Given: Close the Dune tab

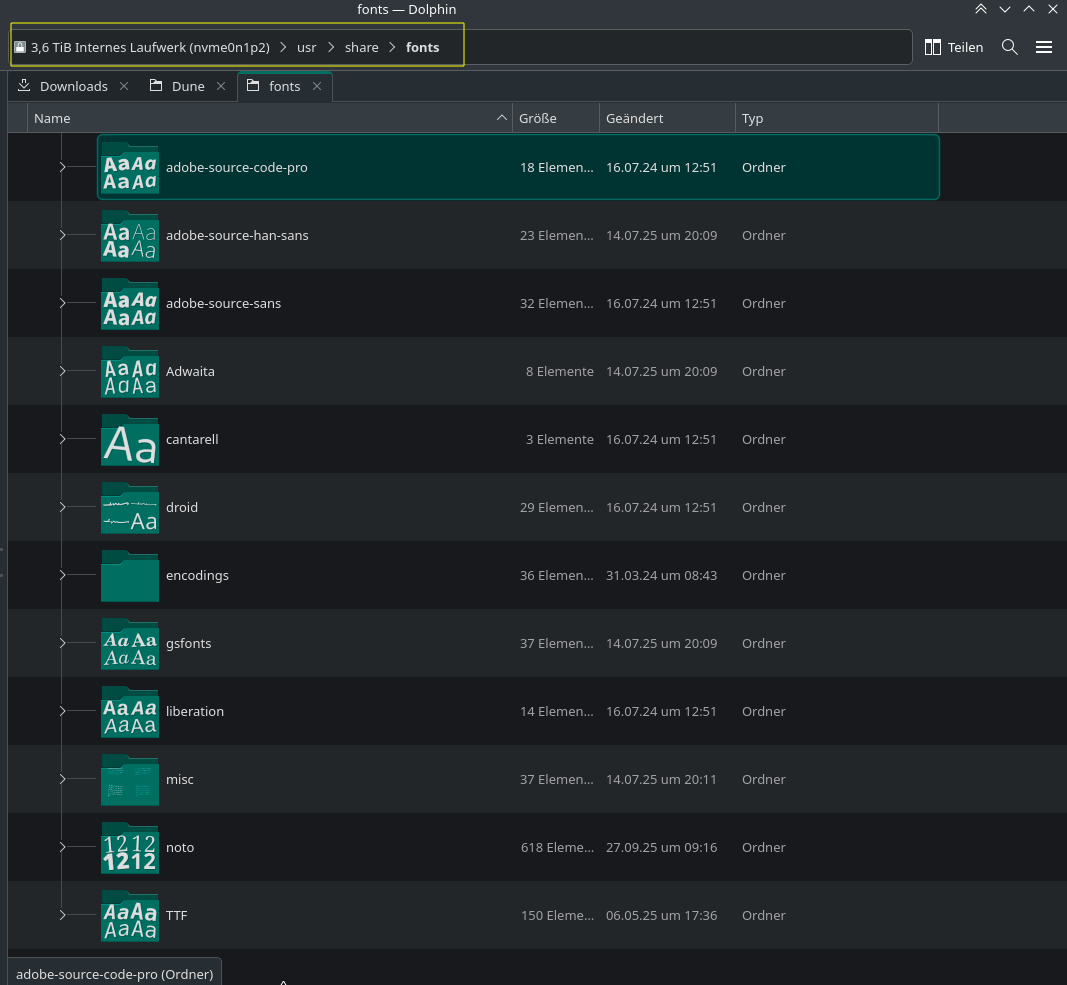Looking at the screenshot, I should pos(221,86).
